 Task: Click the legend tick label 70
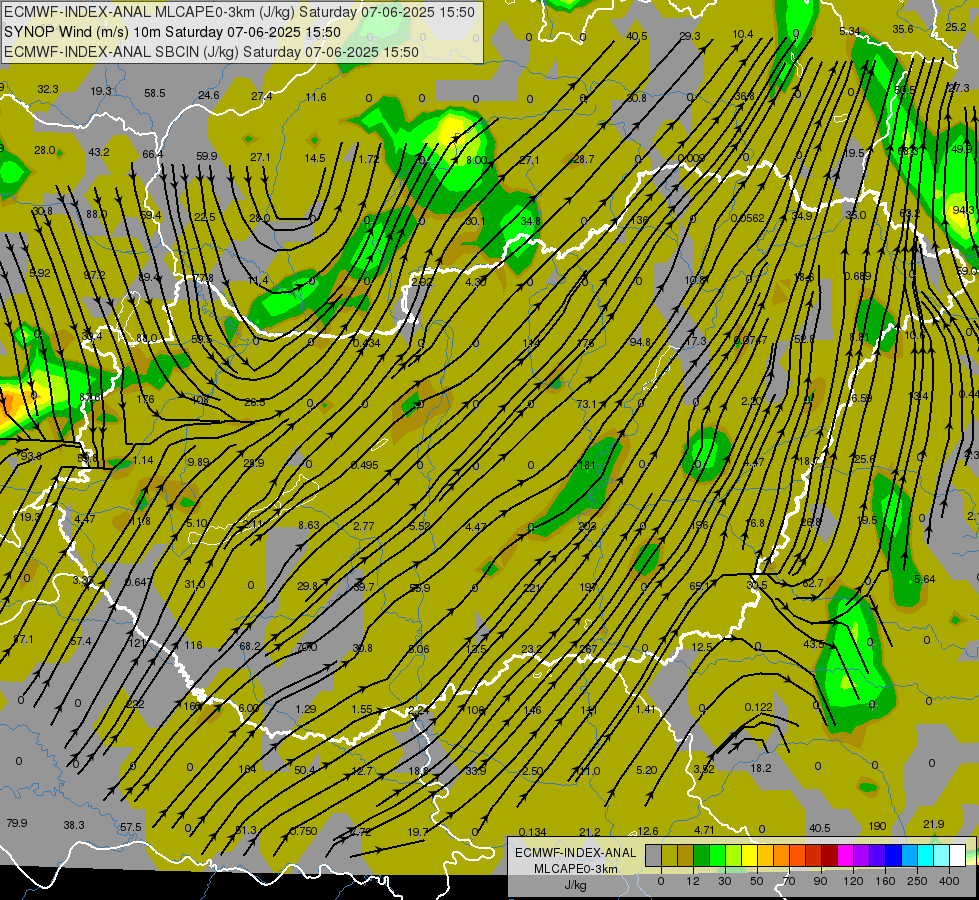789,881
